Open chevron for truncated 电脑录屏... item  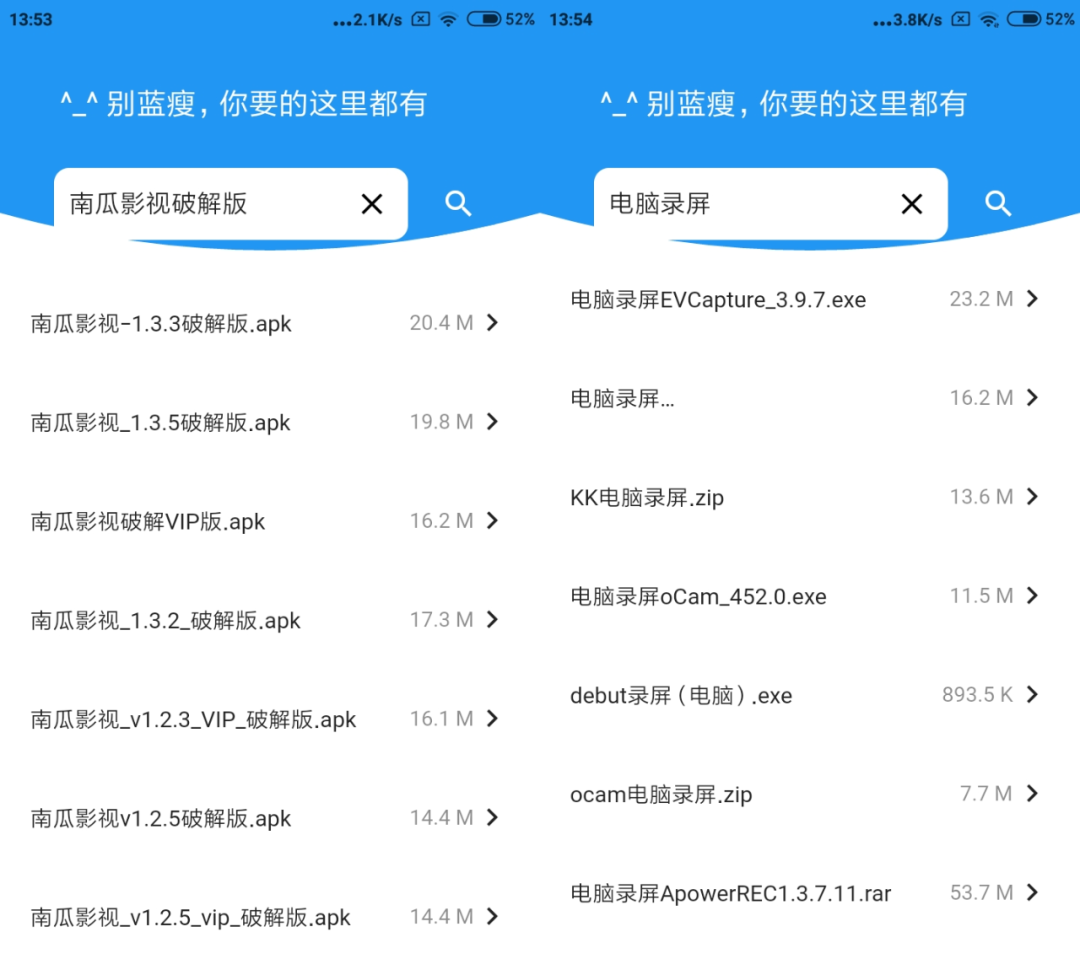coord(1032,398)
